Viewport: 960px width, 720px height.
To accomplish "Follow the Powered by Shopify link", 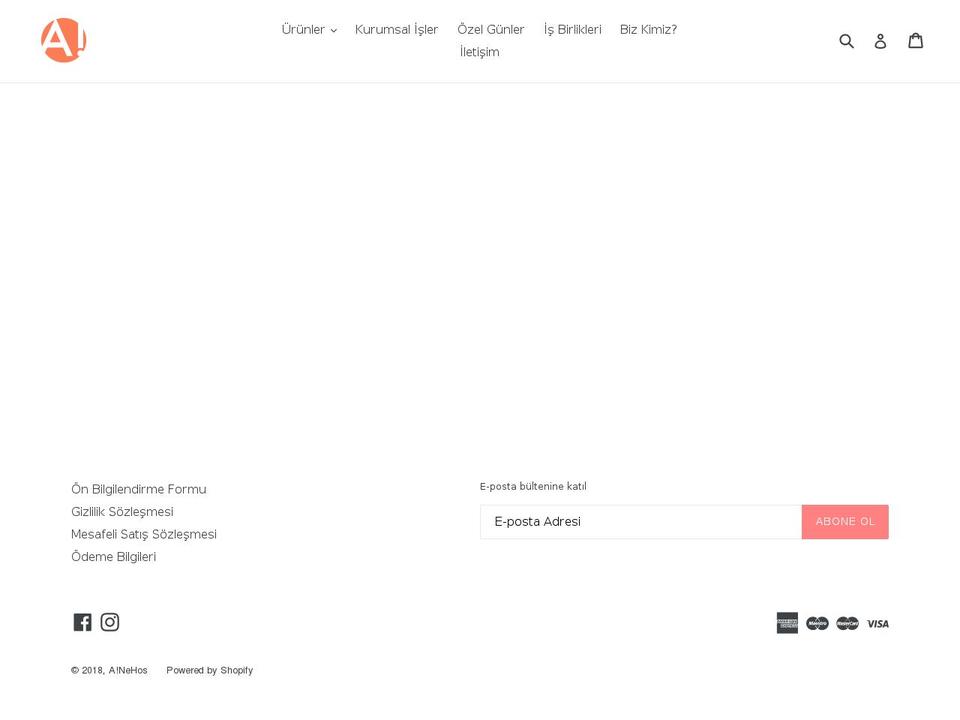I will point(209,670).
